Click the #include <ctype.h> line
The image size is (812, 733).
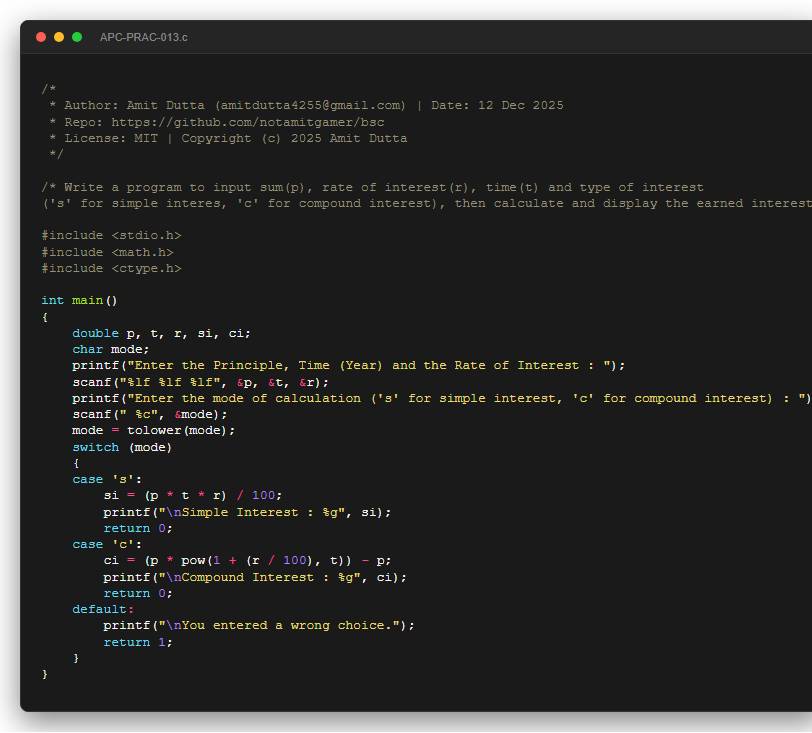[x=111, y=268]
